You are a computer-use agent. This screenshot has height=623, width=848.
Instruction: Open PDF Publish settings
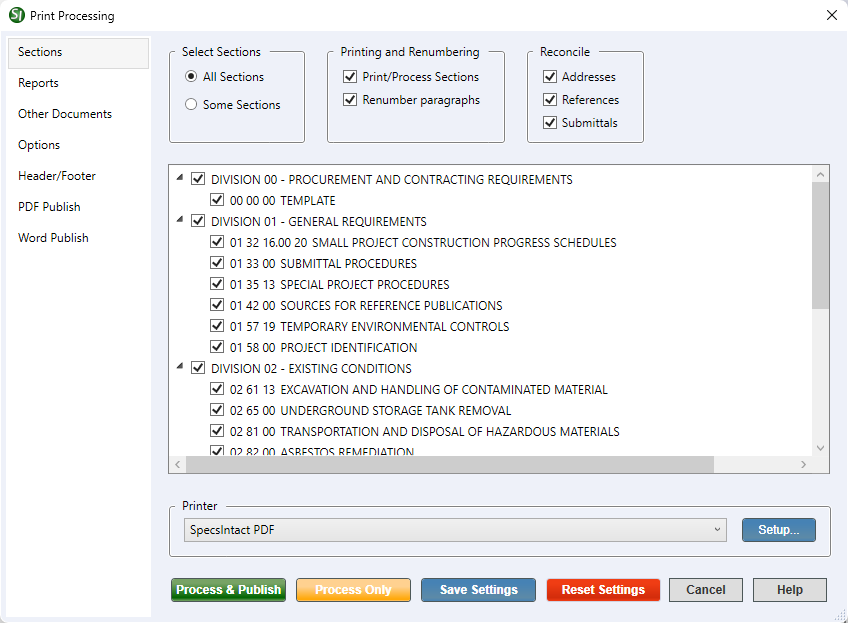49,207
